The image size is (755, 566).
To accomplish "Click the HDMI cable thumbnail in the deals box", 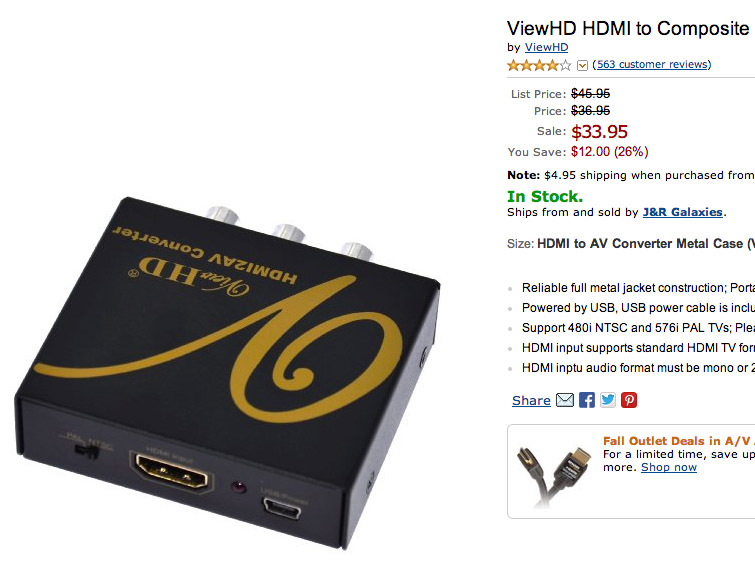I will coord(554,476).
